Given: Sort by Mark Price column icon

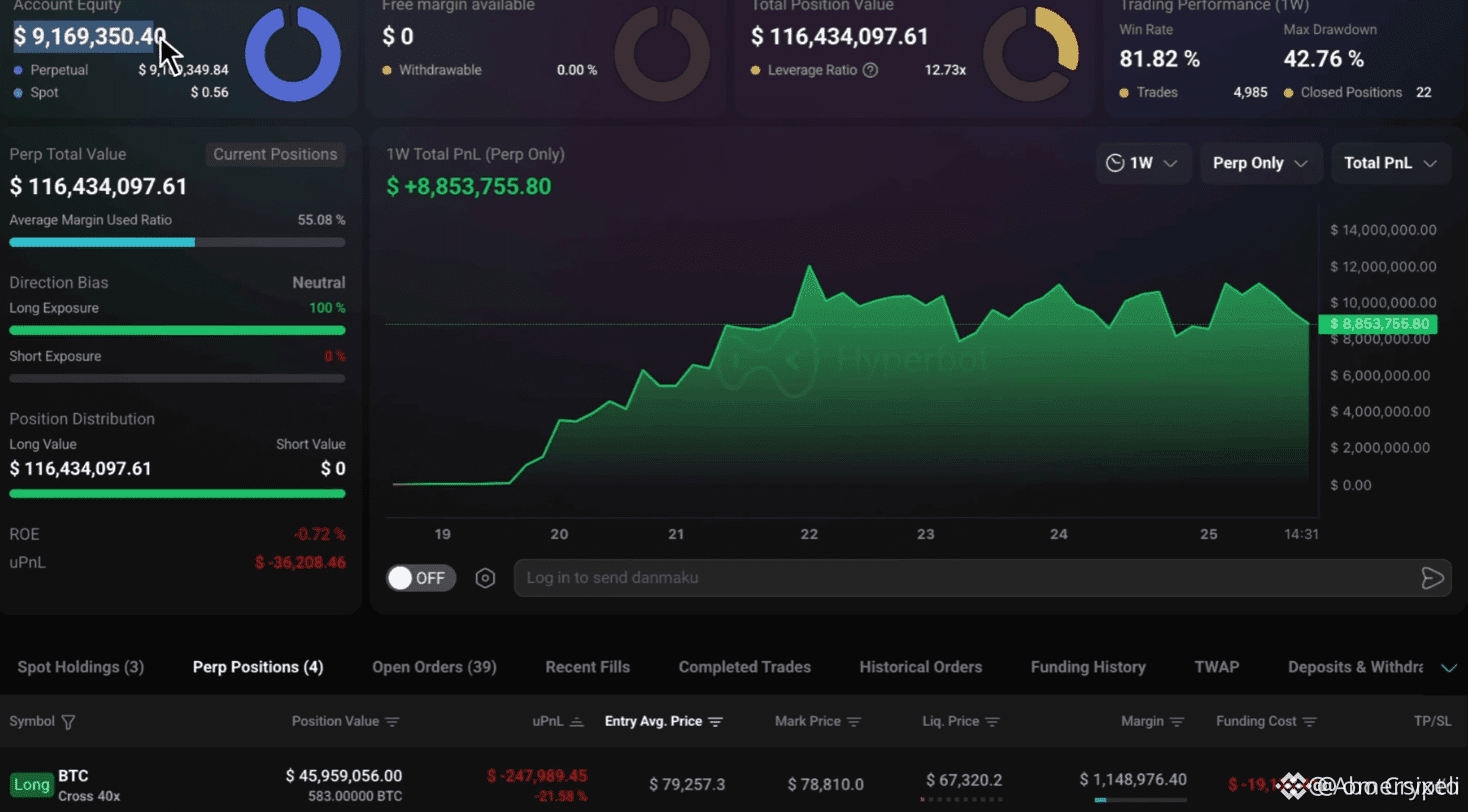Looking at the screenshot, I should (x=854, y=722).
